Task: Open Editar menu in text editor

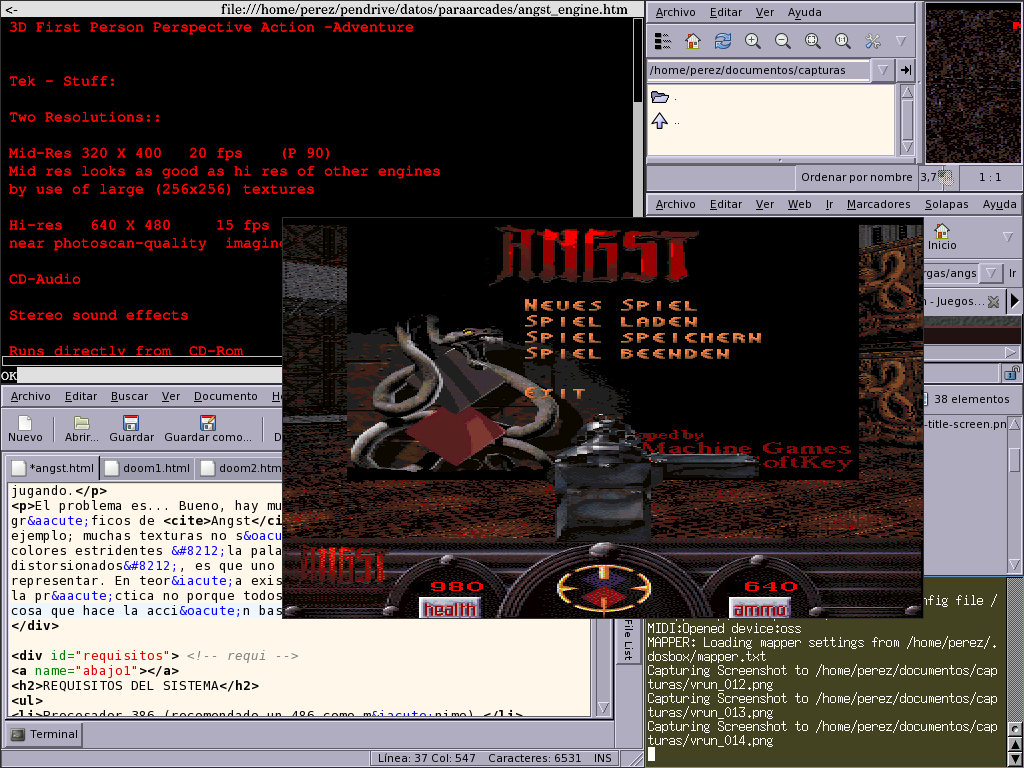Action: [81, 396]
